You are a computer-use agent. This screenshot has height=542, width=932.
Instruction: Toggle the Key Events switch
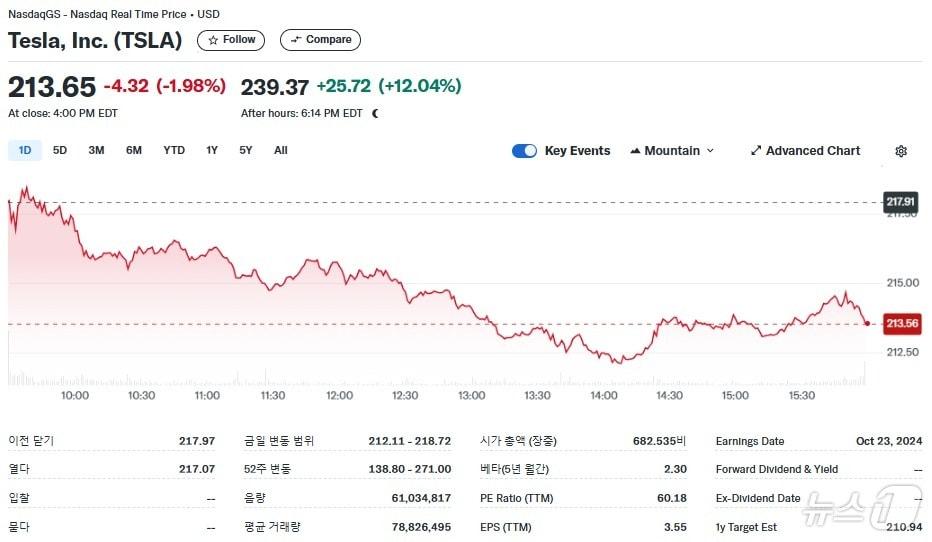(x=524, y=151)
